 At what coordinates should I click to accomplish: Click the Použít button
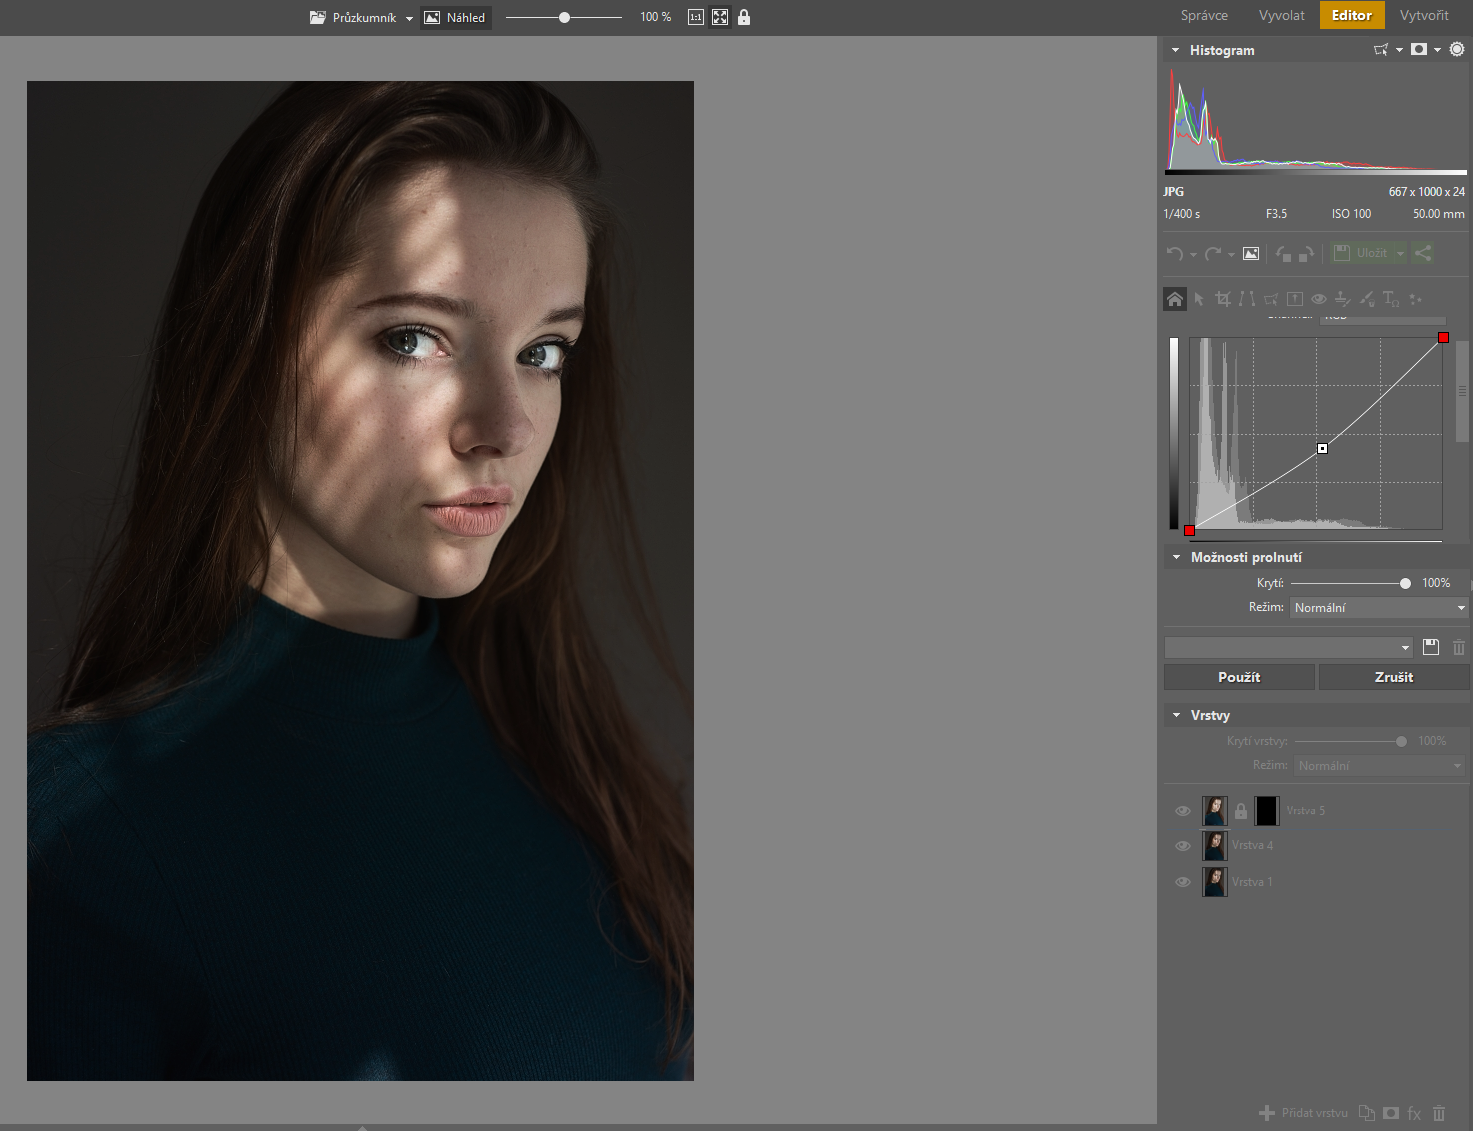[x=1239, y=677]
